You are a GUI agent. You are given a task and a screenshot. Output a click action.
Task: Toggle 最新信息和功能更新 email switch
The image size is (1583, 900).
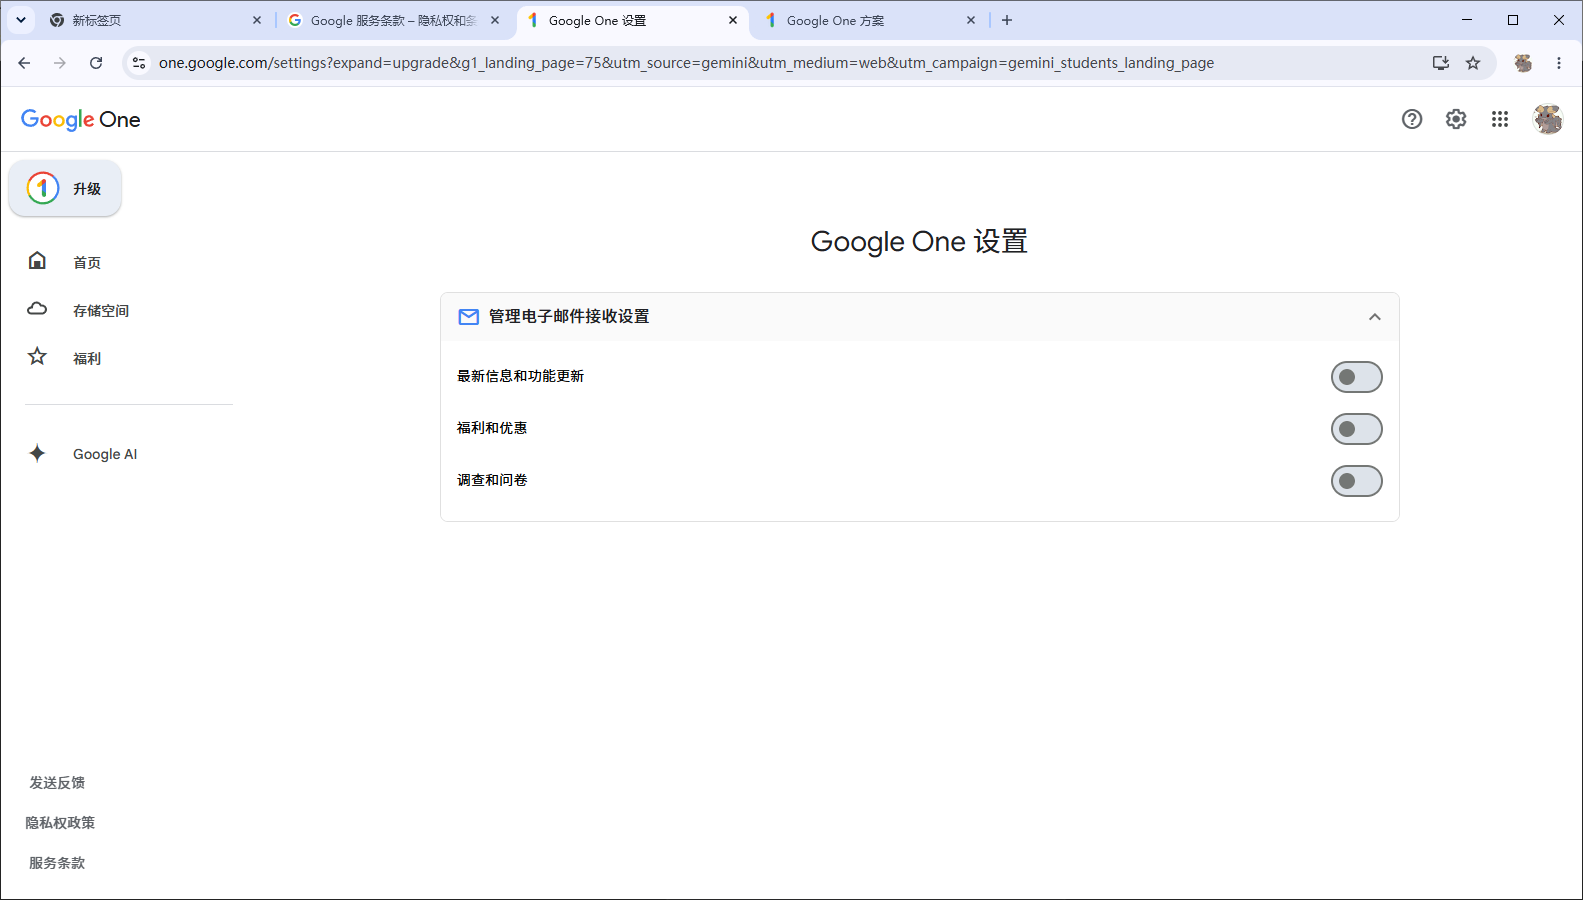click(x=1357, y=377)
